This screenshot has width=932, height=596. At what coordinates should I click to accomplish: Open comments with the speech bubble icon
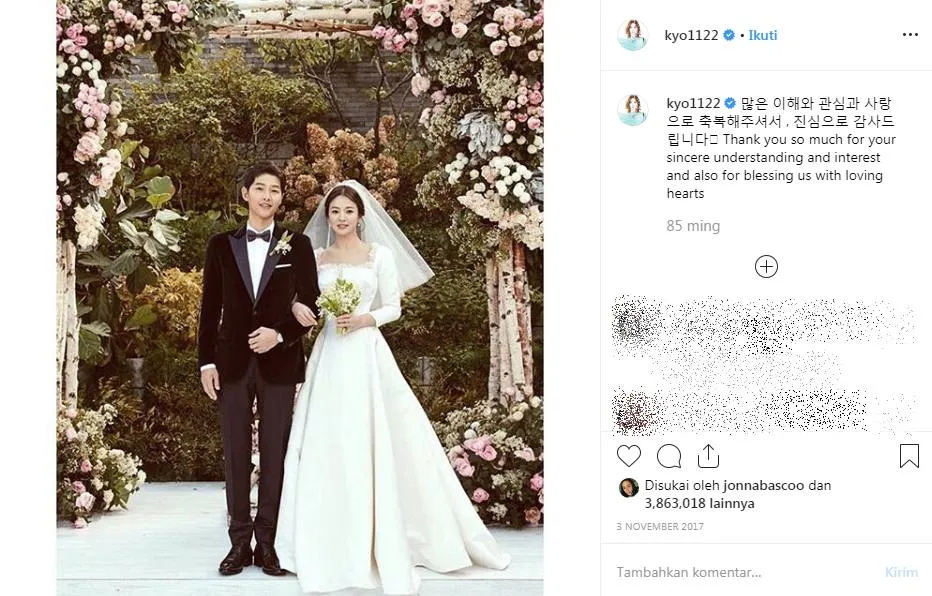coord(669,456)
